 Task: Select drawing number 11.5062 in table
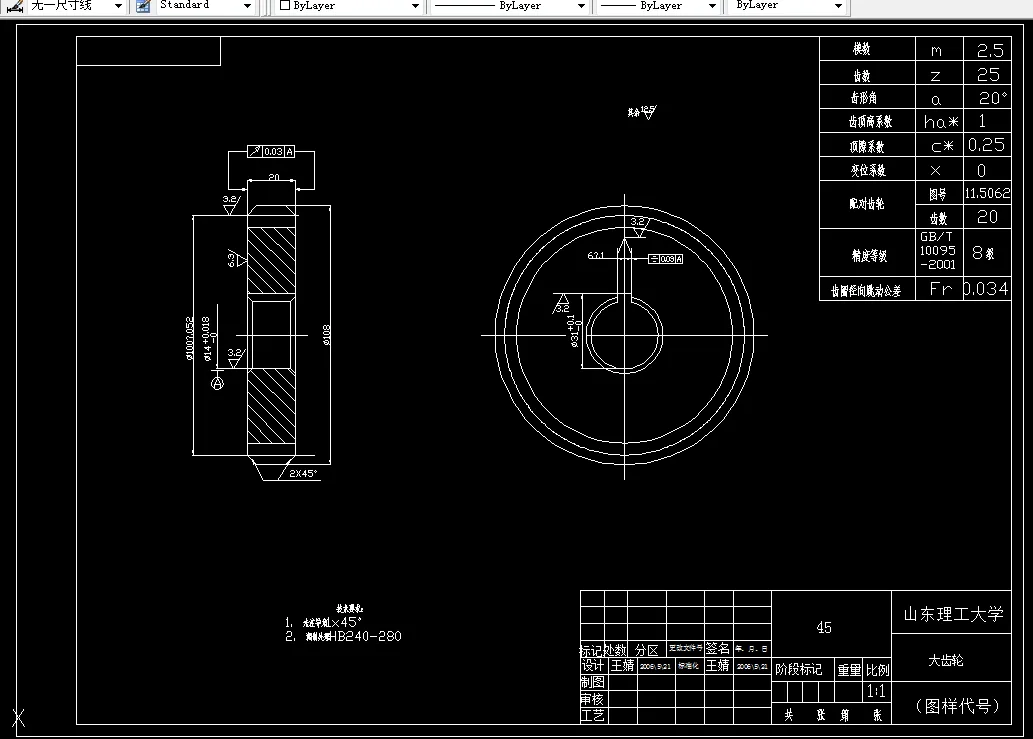click(x=987, y=193)
